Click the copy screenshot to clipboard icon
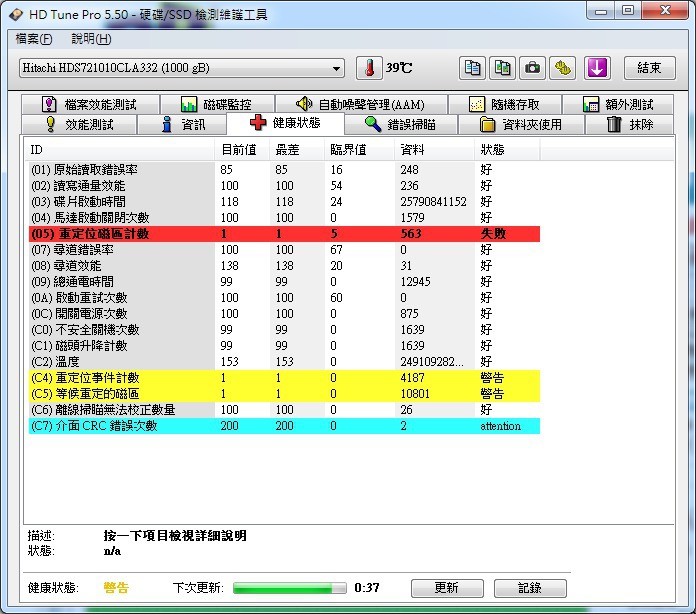The image size is (696, 614). pos(502,68)
